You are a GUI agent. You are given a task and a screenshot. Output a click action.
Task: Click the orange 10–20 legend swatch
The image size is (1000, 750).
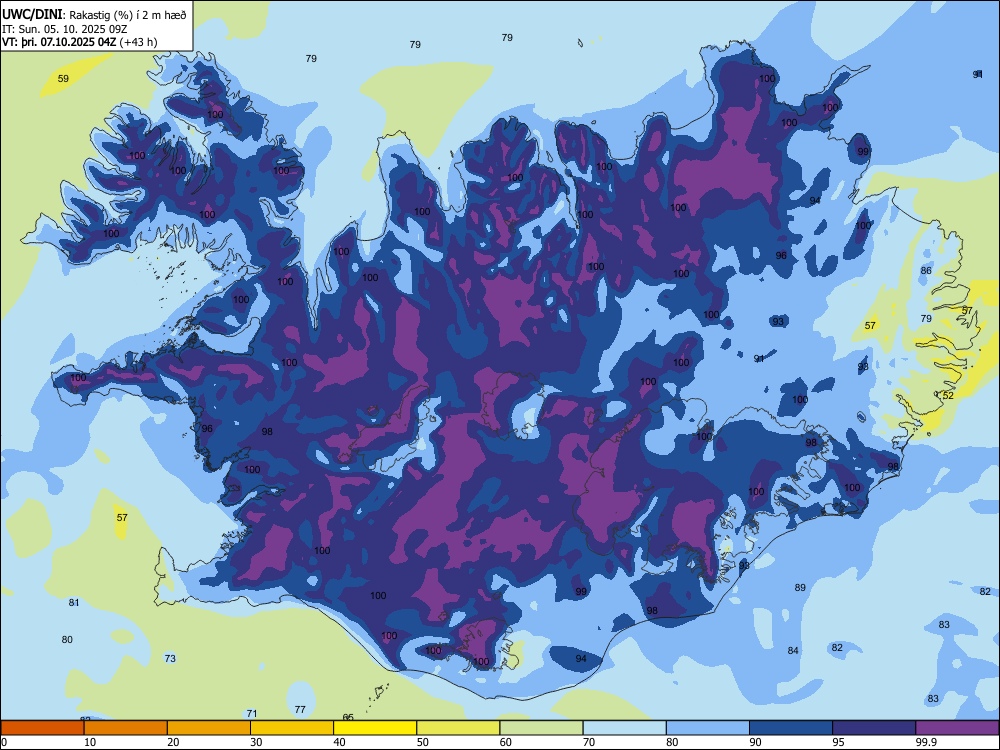tap(126, 728)
